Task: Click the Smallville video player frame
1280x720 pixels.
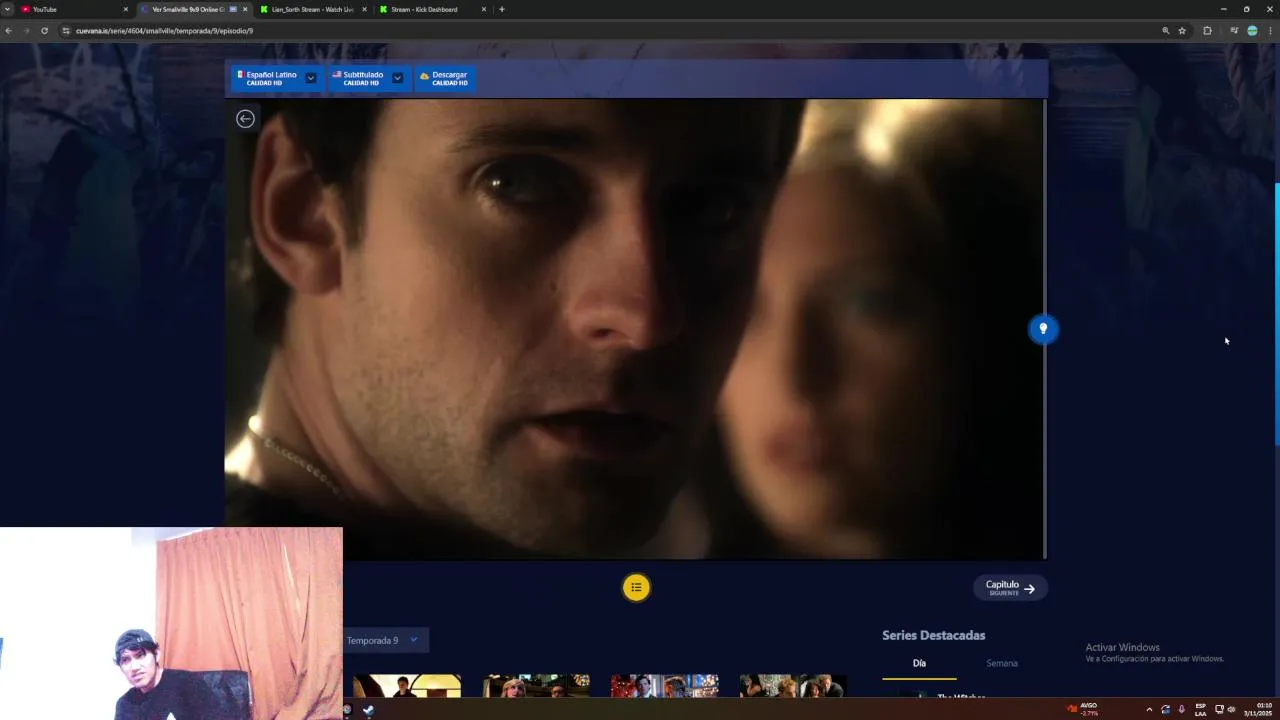Action: [634, 328]
